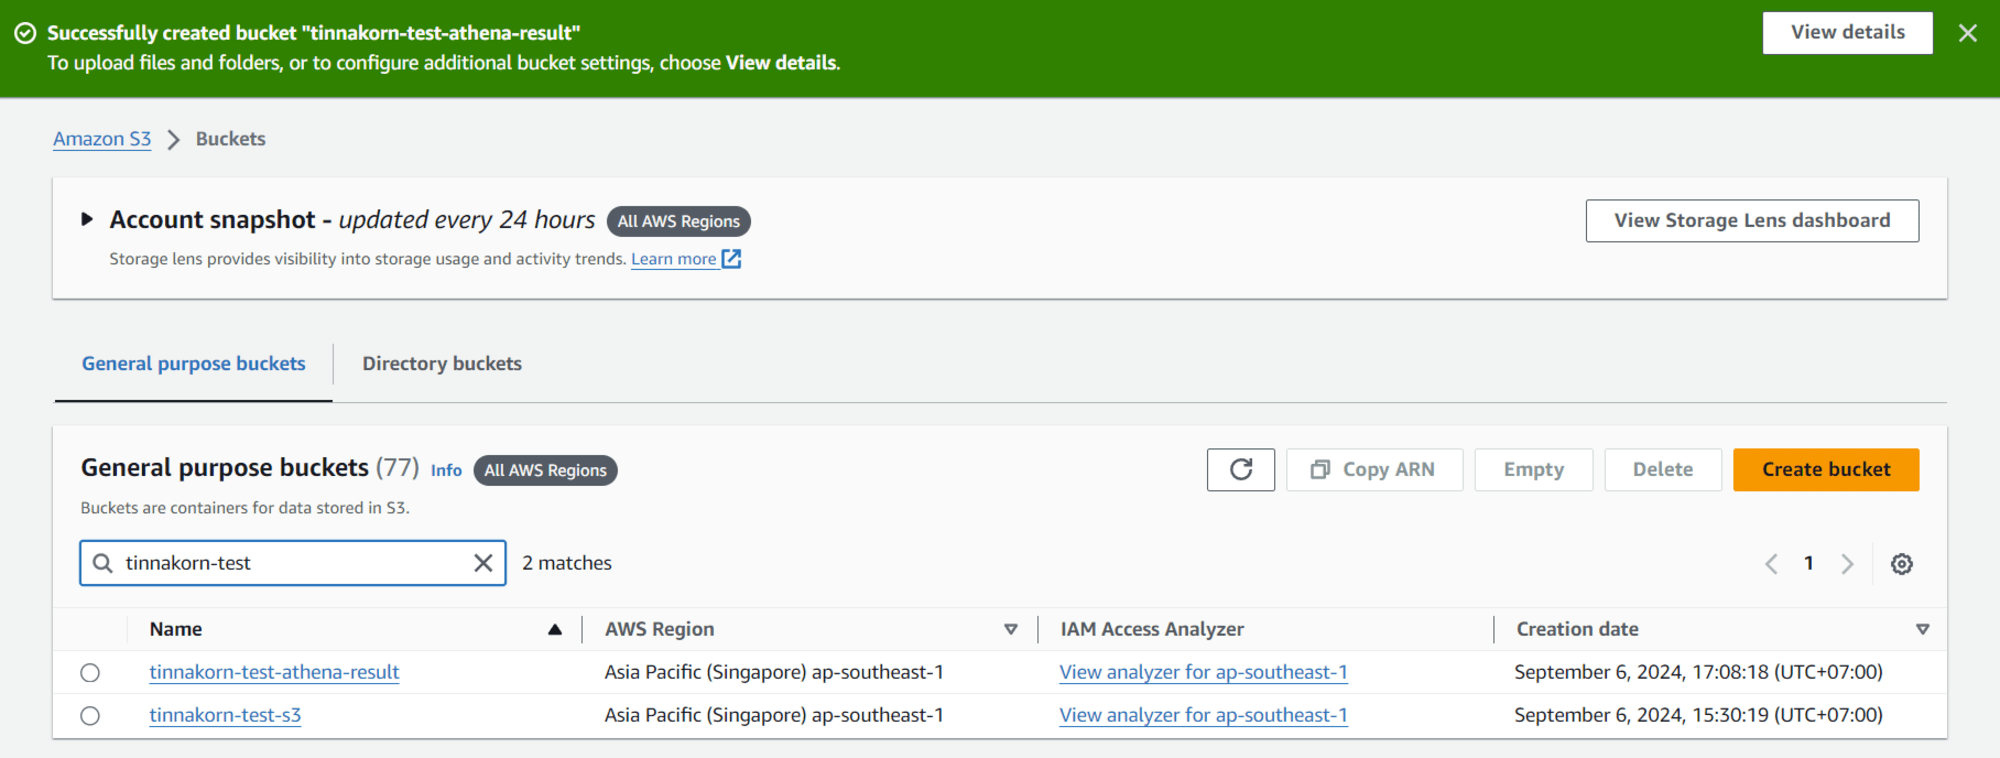The image size is (2000, 758).
Task: Click the Delete button
Action: point(1663,470)
